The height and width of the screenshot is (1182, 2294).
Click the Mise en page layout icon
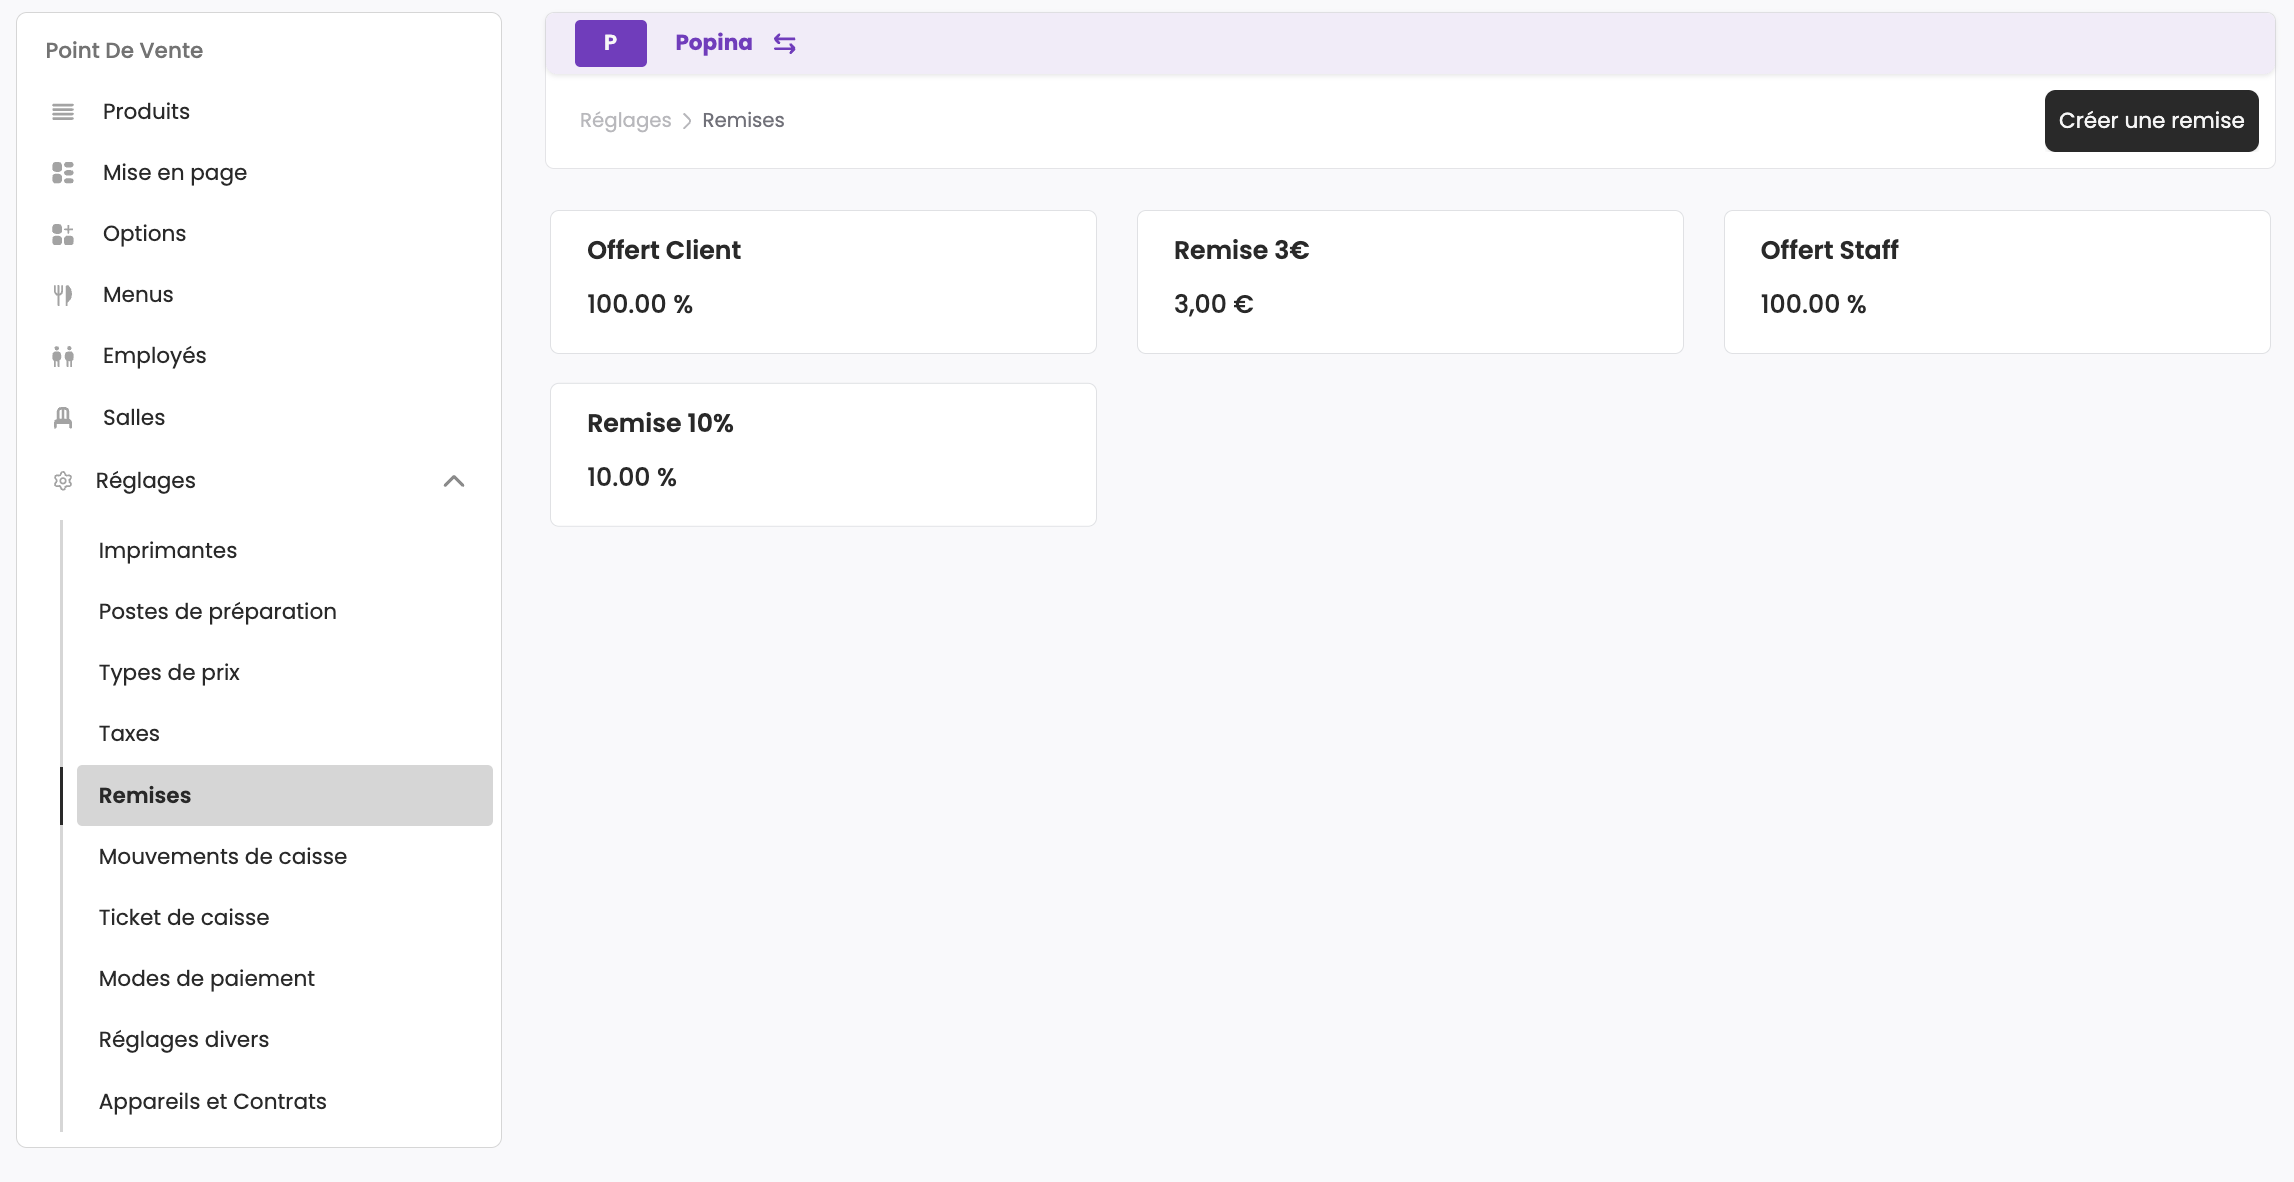pos(63,173)
